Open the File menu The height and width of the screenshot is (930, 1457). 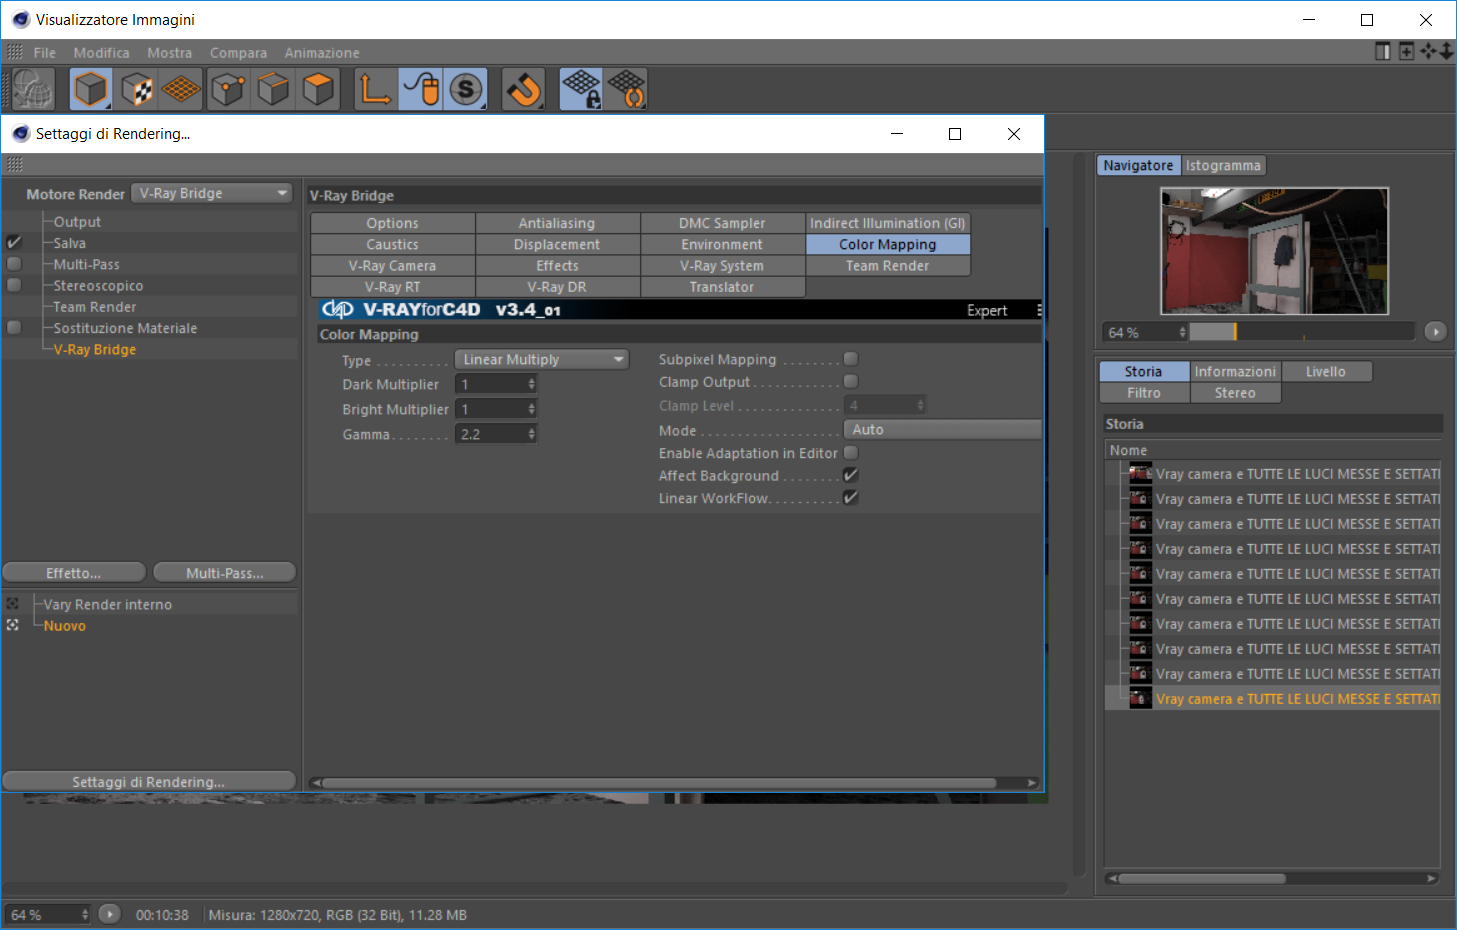coord(45,53)
